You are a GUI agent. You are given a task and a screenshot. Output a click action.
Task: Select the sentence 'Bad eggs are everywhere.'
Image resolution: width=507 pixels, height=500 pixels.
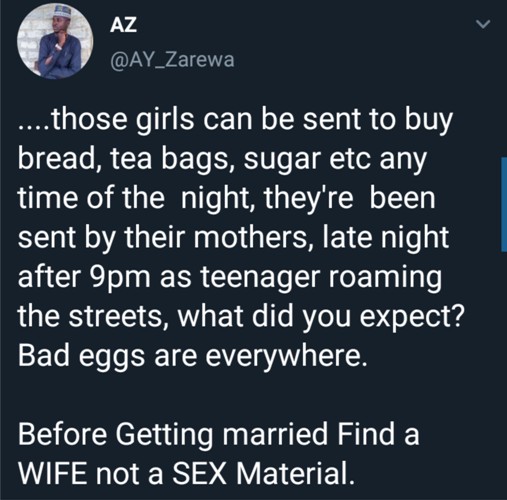click(x=193, y=355)
